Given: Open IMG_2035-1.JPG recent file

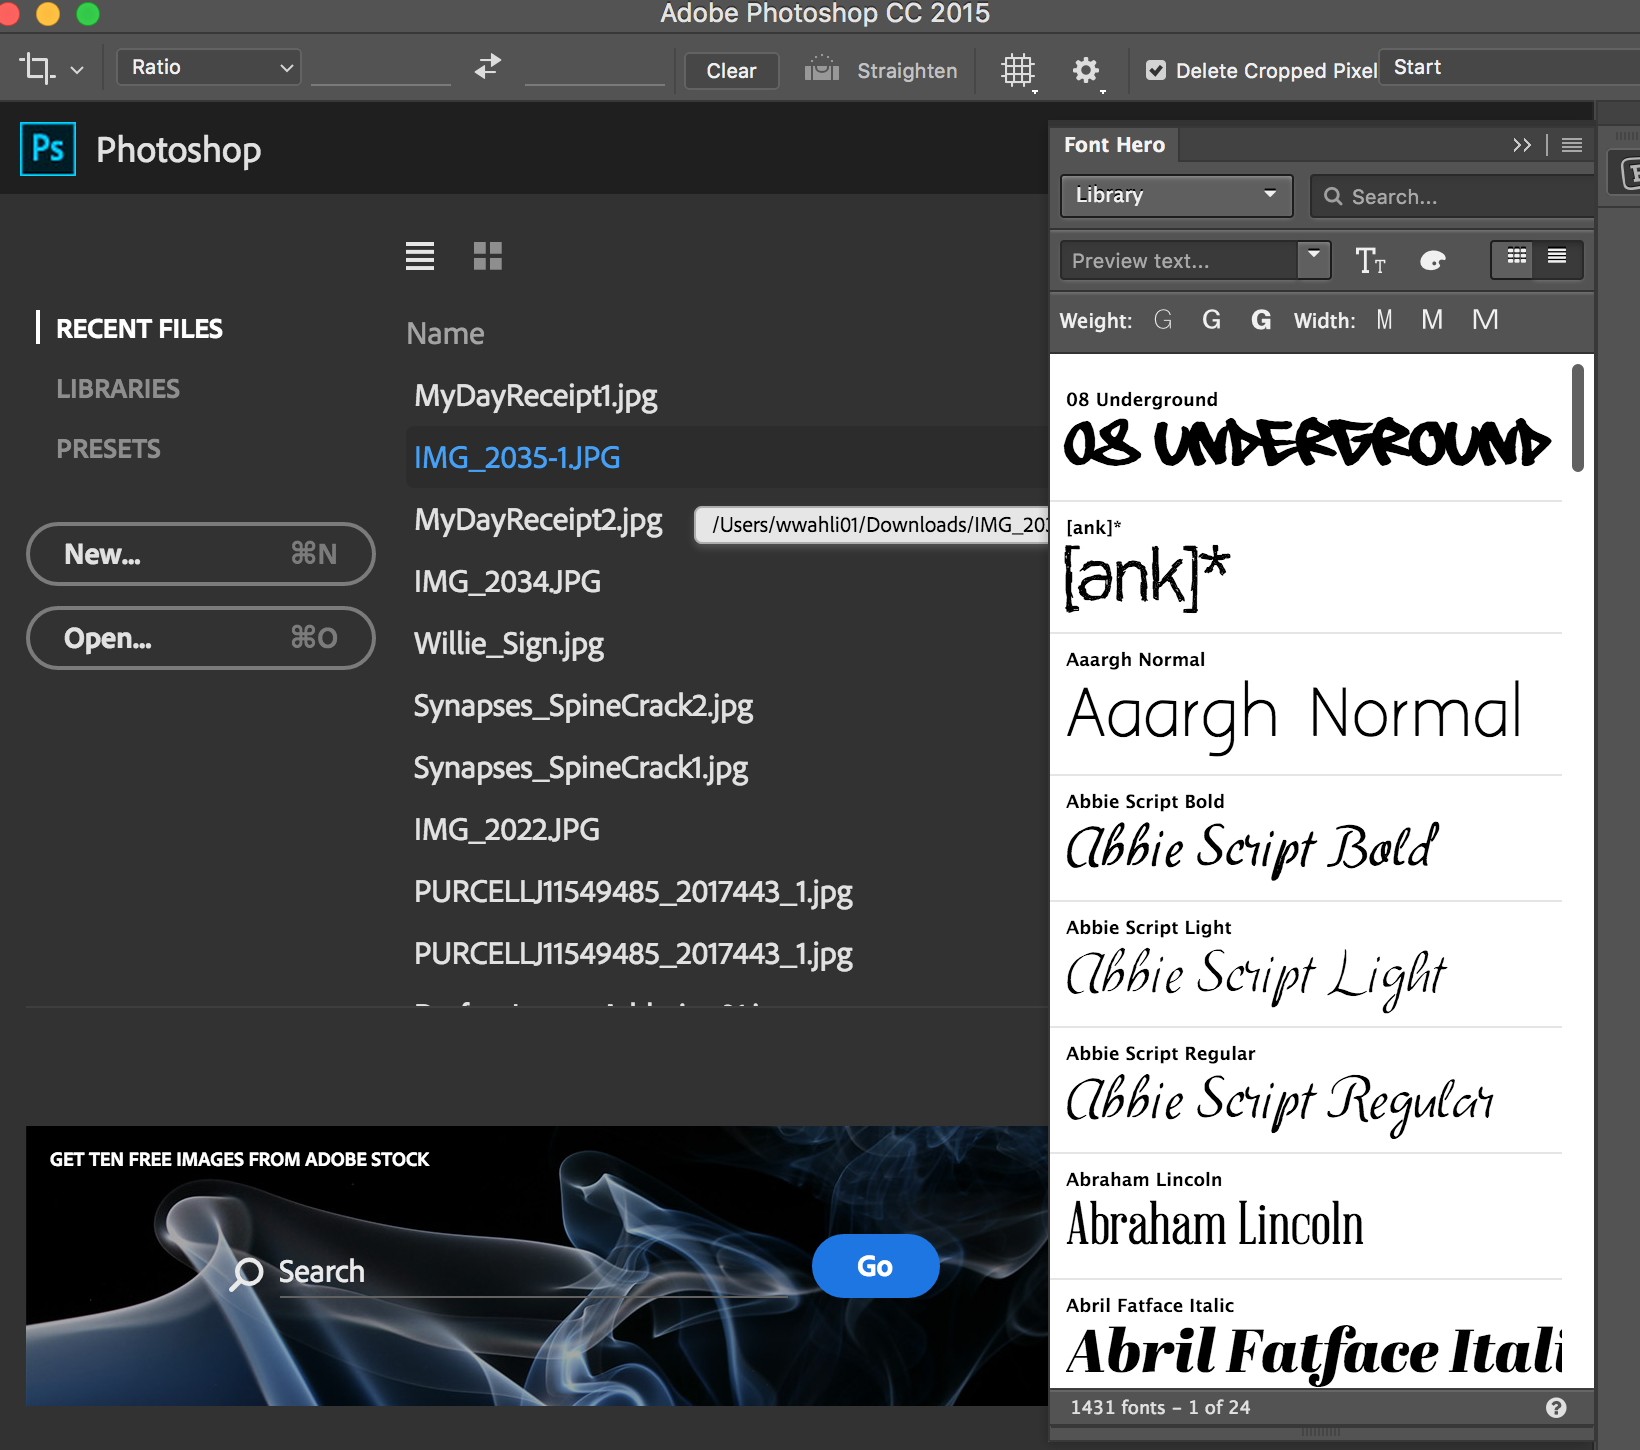Looking at the screenshot, I should pyautogui.click(x=517, y=458).
